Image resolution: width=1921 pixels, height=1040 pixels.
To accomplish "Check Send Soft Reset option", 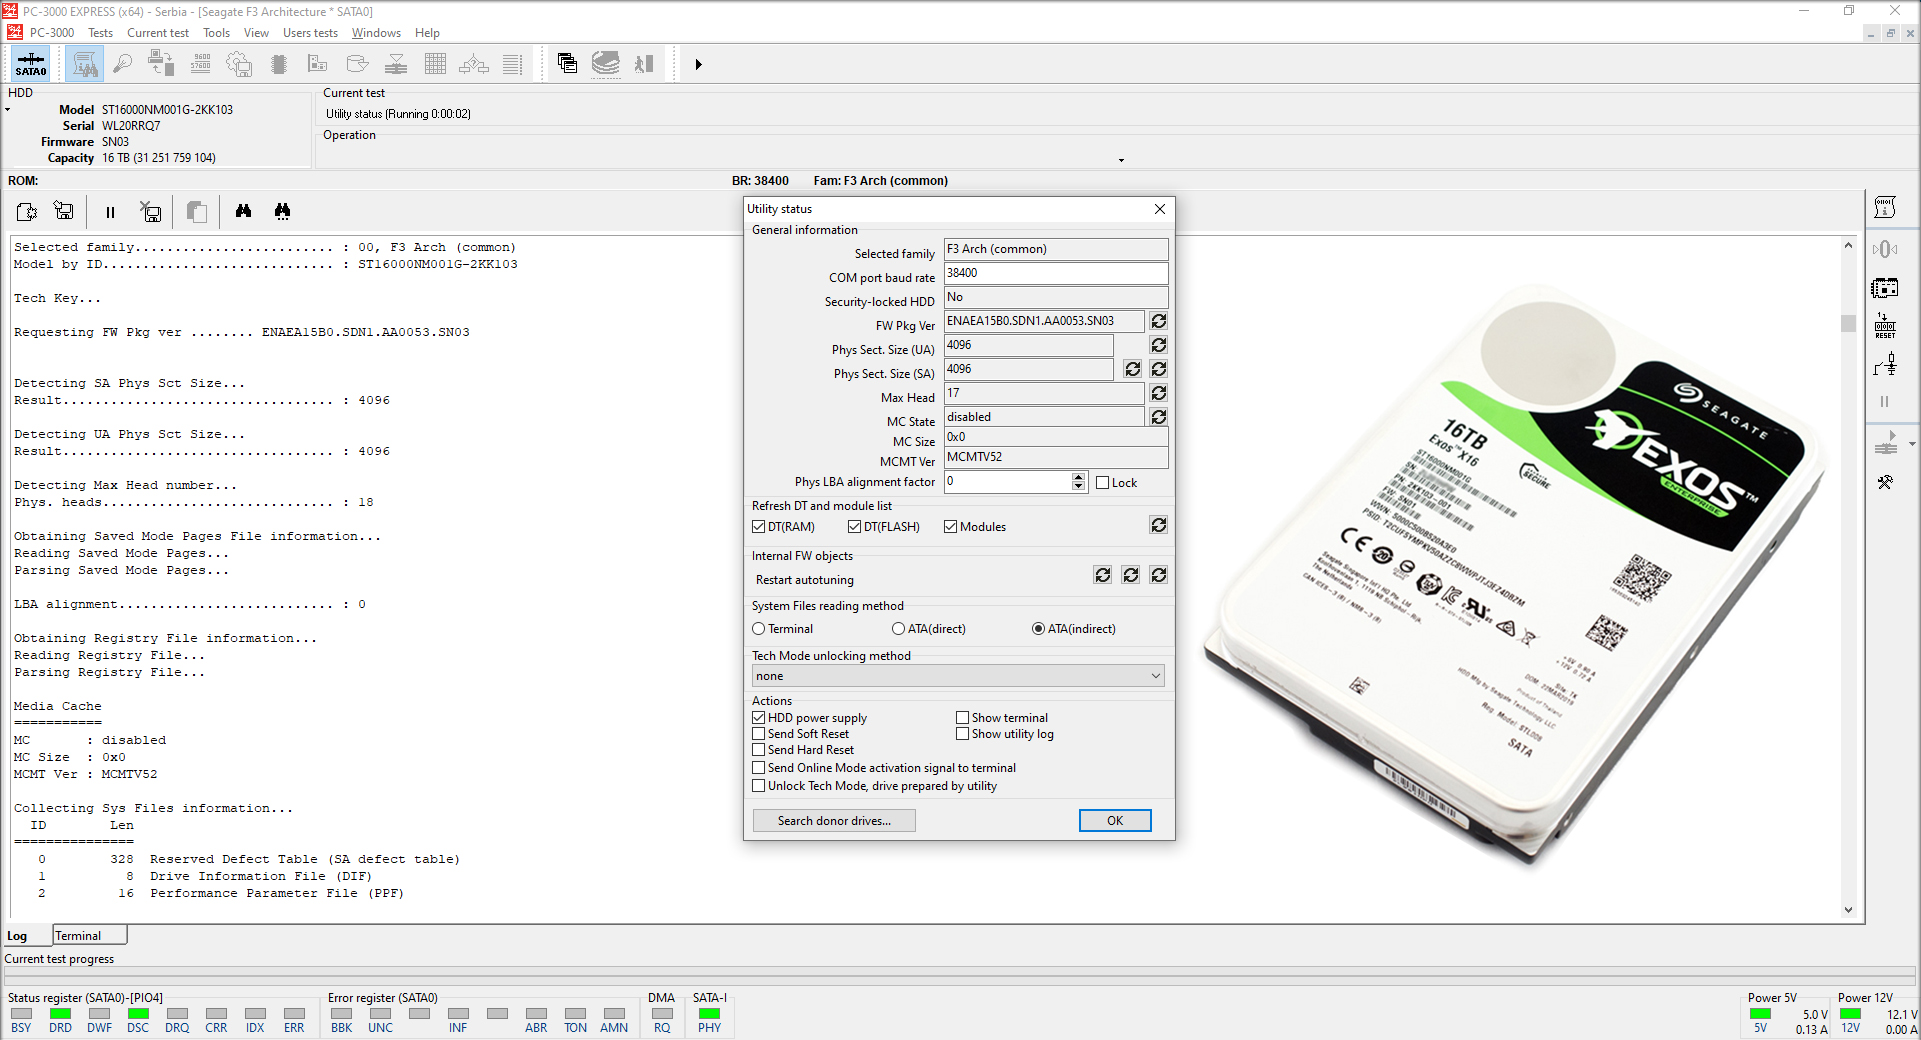I will (759, 734).
